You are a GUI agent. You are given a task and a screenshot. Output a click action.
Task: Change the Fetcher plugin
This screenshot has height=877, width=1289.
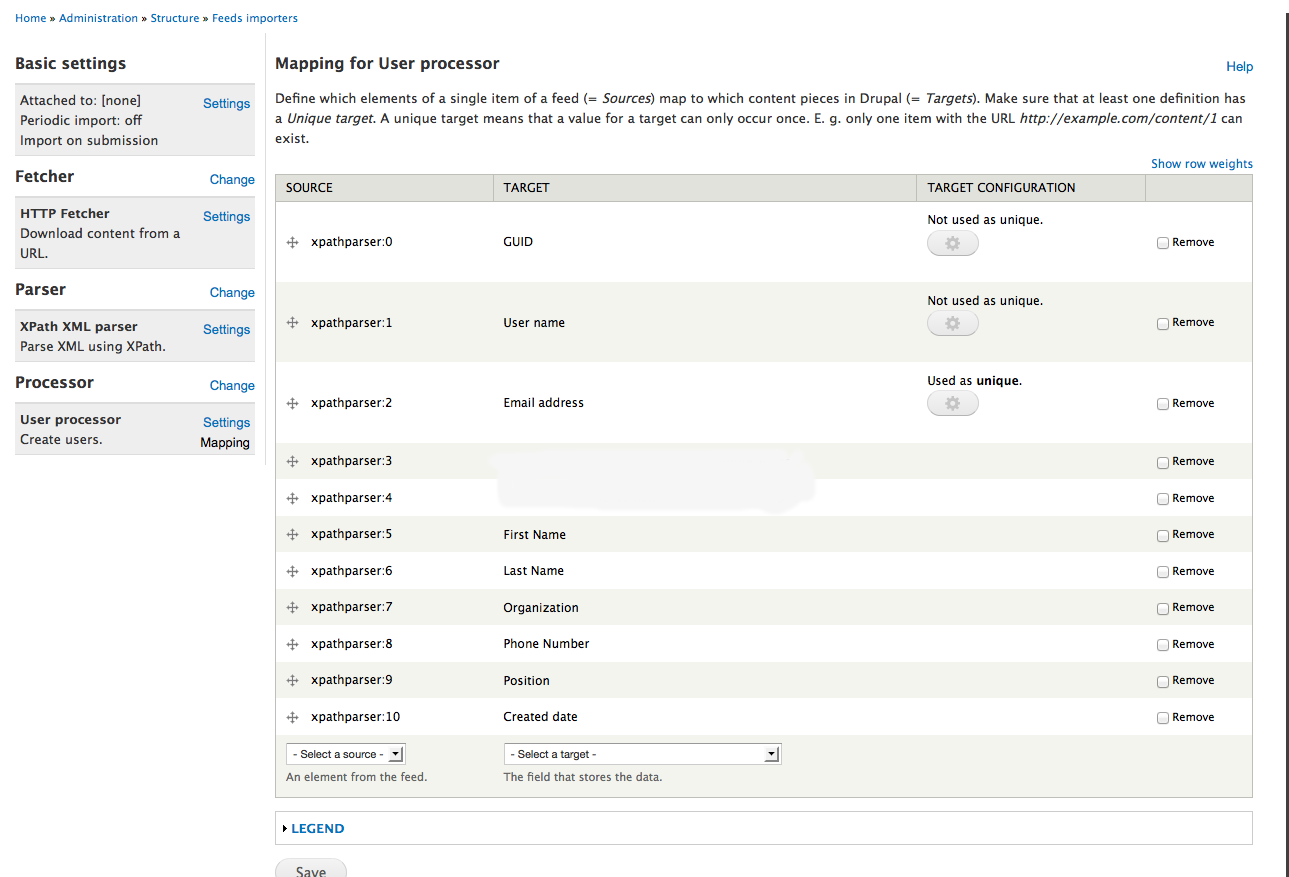pos(232,179)
